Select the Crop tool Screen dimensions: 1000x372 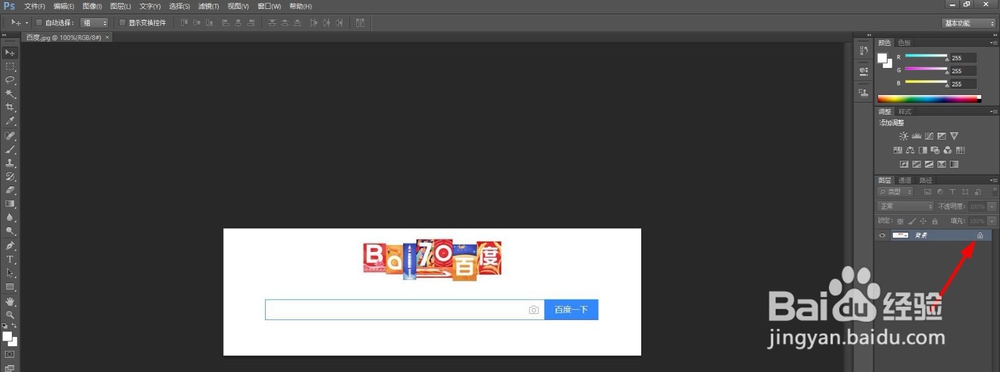10,107
